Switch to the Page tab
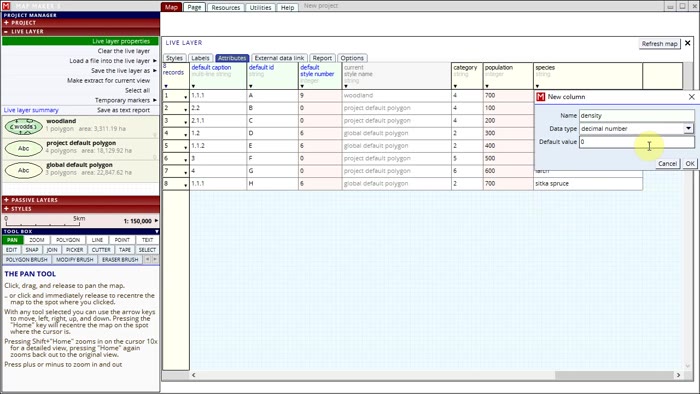 (x=194, y=7)
